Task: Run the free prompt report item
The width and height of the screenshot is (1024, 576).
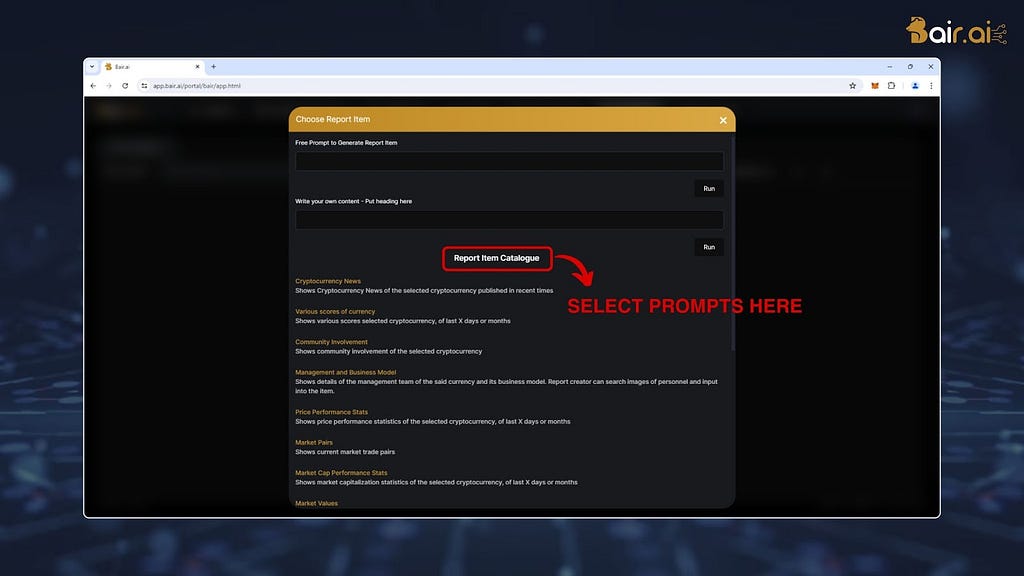Action: click(x=709, y=189)
